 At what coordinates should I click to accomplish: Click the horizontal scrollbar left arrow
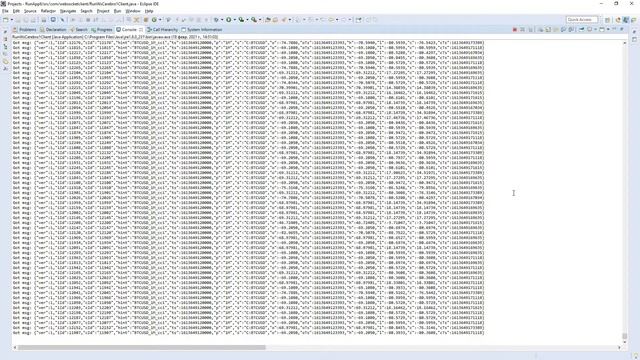(15, 347)
